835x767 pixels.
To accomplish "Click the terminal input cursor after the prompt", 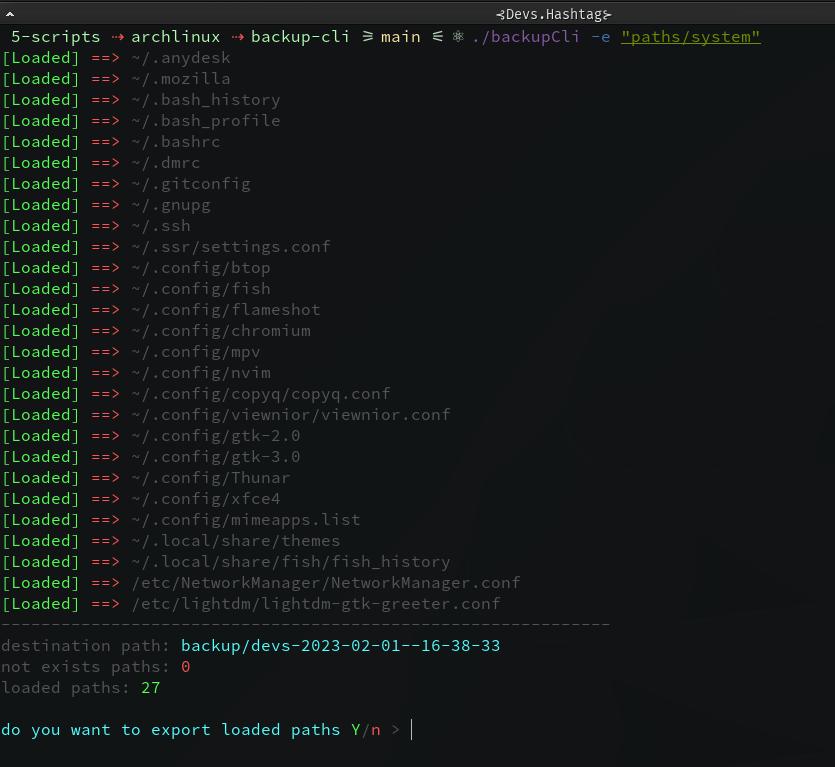I will [x=412, y=730].
